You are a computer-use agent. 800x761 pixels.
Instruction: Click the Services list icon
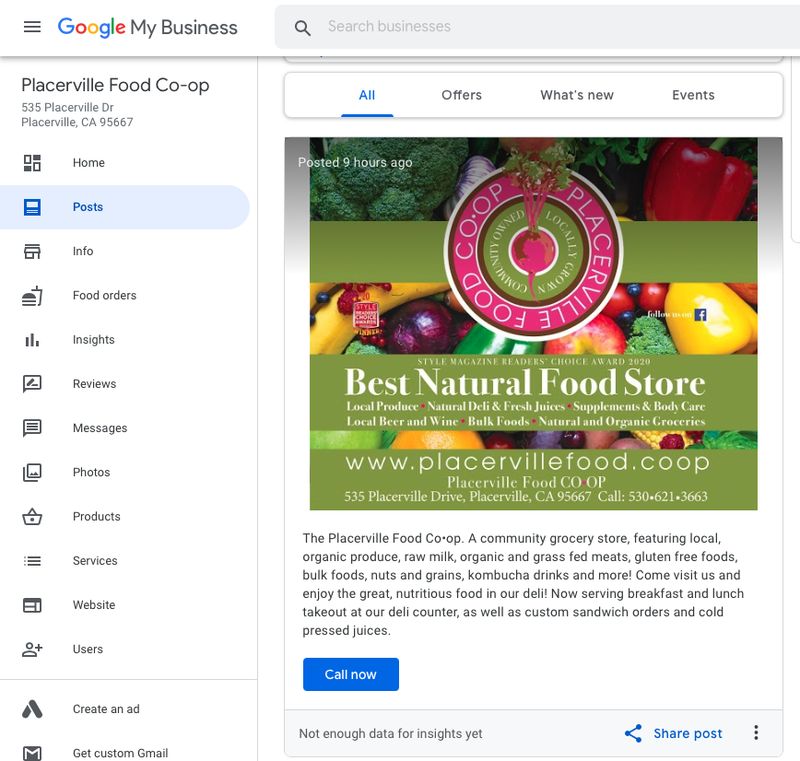[32, 561]
